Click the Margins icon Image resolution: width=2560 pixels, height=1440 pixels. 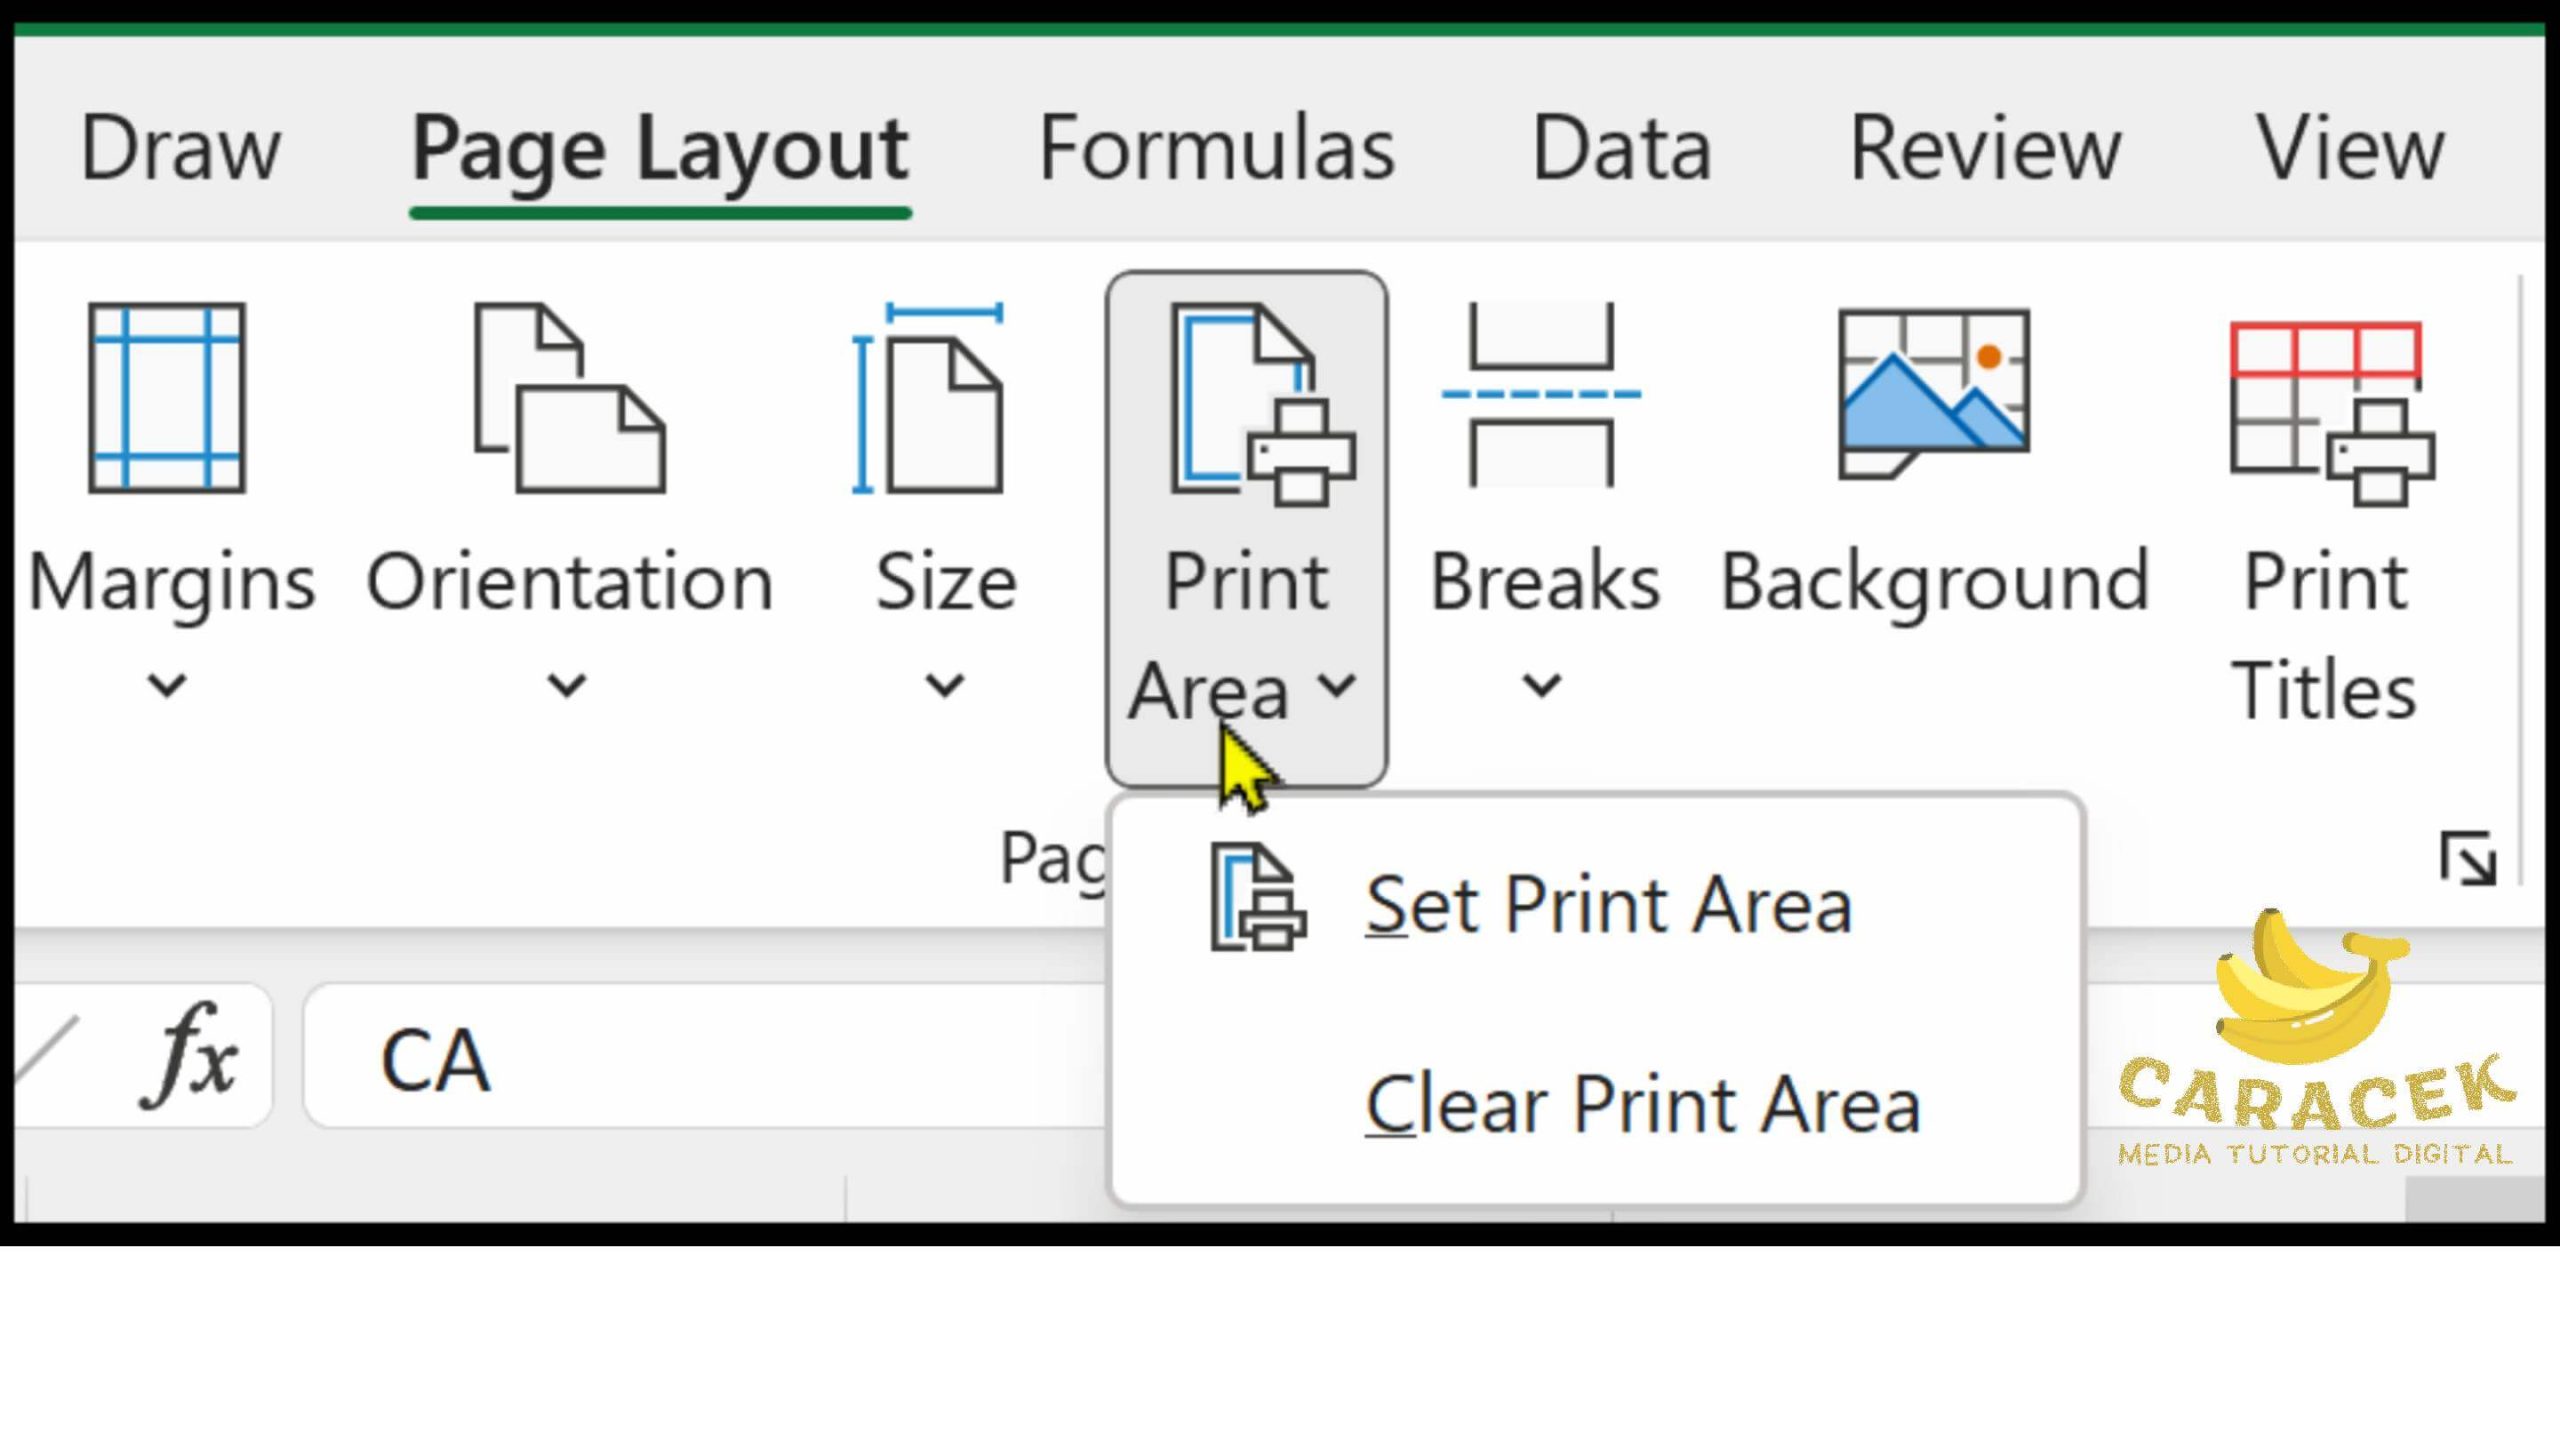tap(167, 398)
